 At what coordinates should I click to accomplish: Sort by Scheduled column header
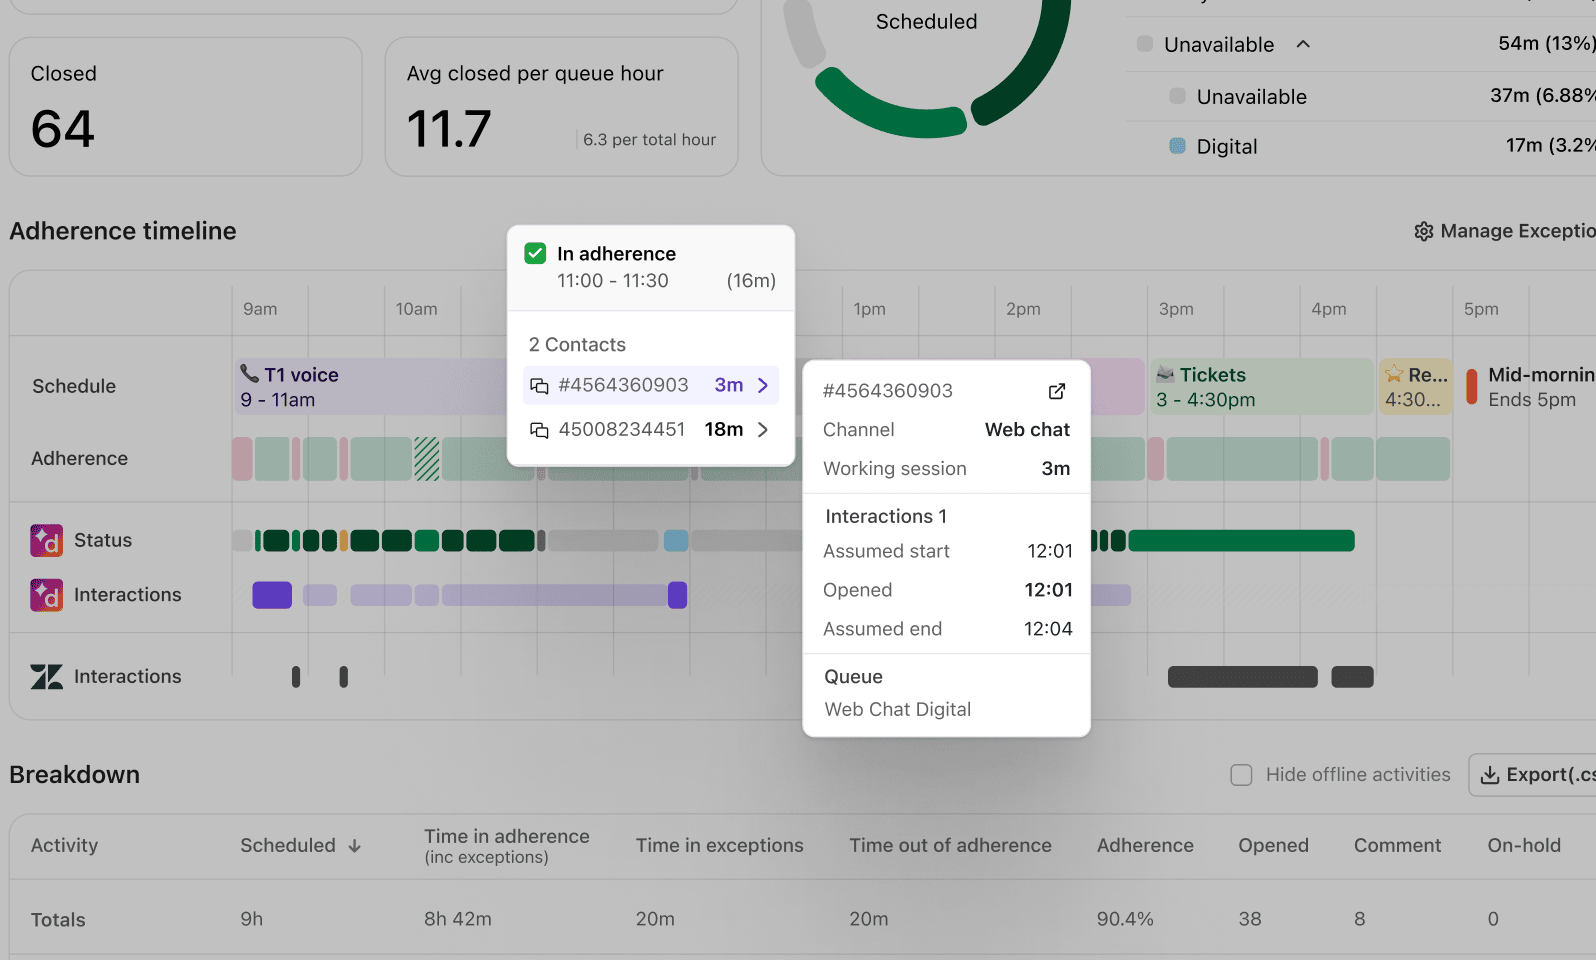(x=300, y=846)
